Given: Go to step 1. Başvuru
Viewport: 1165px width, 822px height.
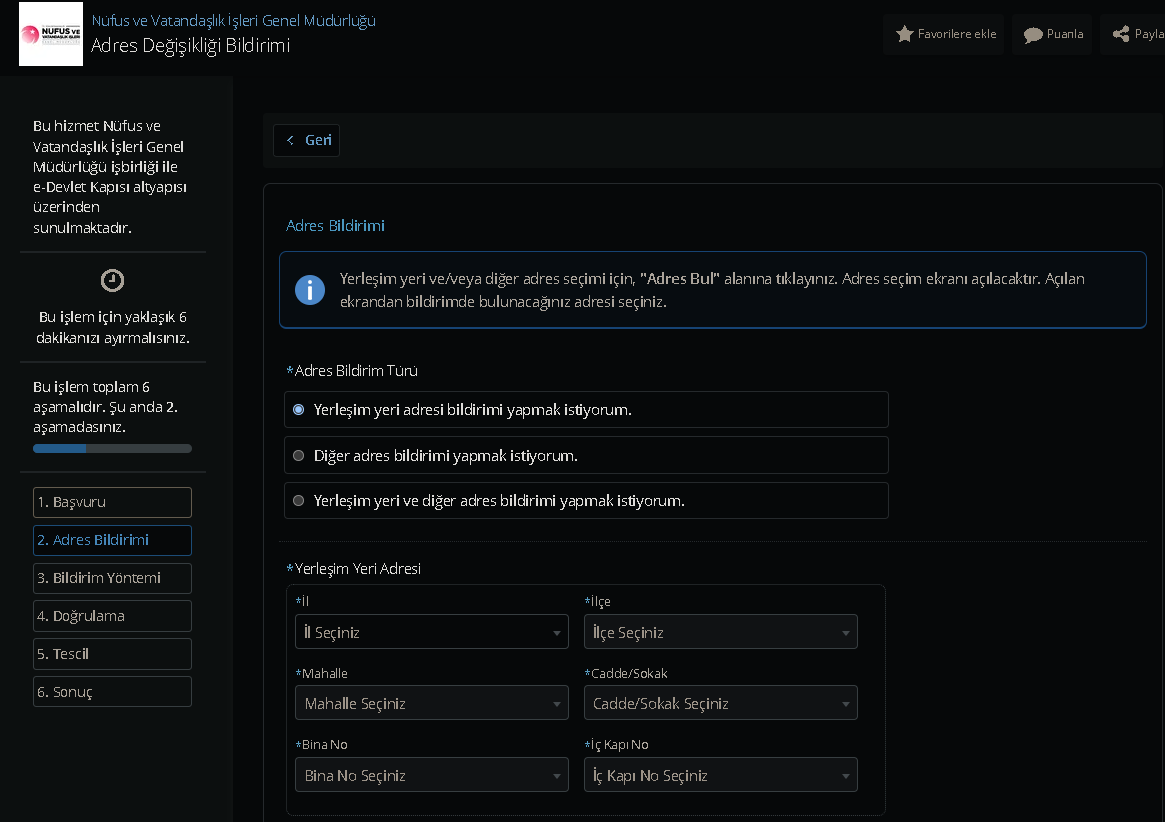Looking at the screenshot, I should click(x=112, y=502).
